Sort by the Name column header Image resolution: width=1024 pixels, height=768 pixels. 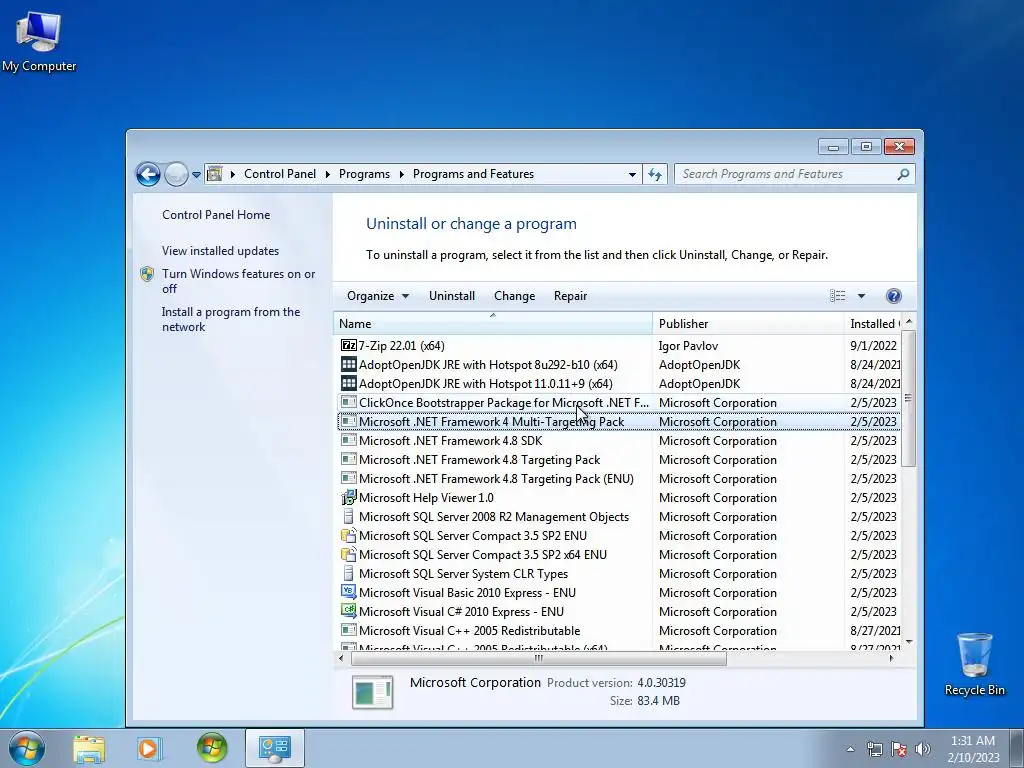[493, 323]
